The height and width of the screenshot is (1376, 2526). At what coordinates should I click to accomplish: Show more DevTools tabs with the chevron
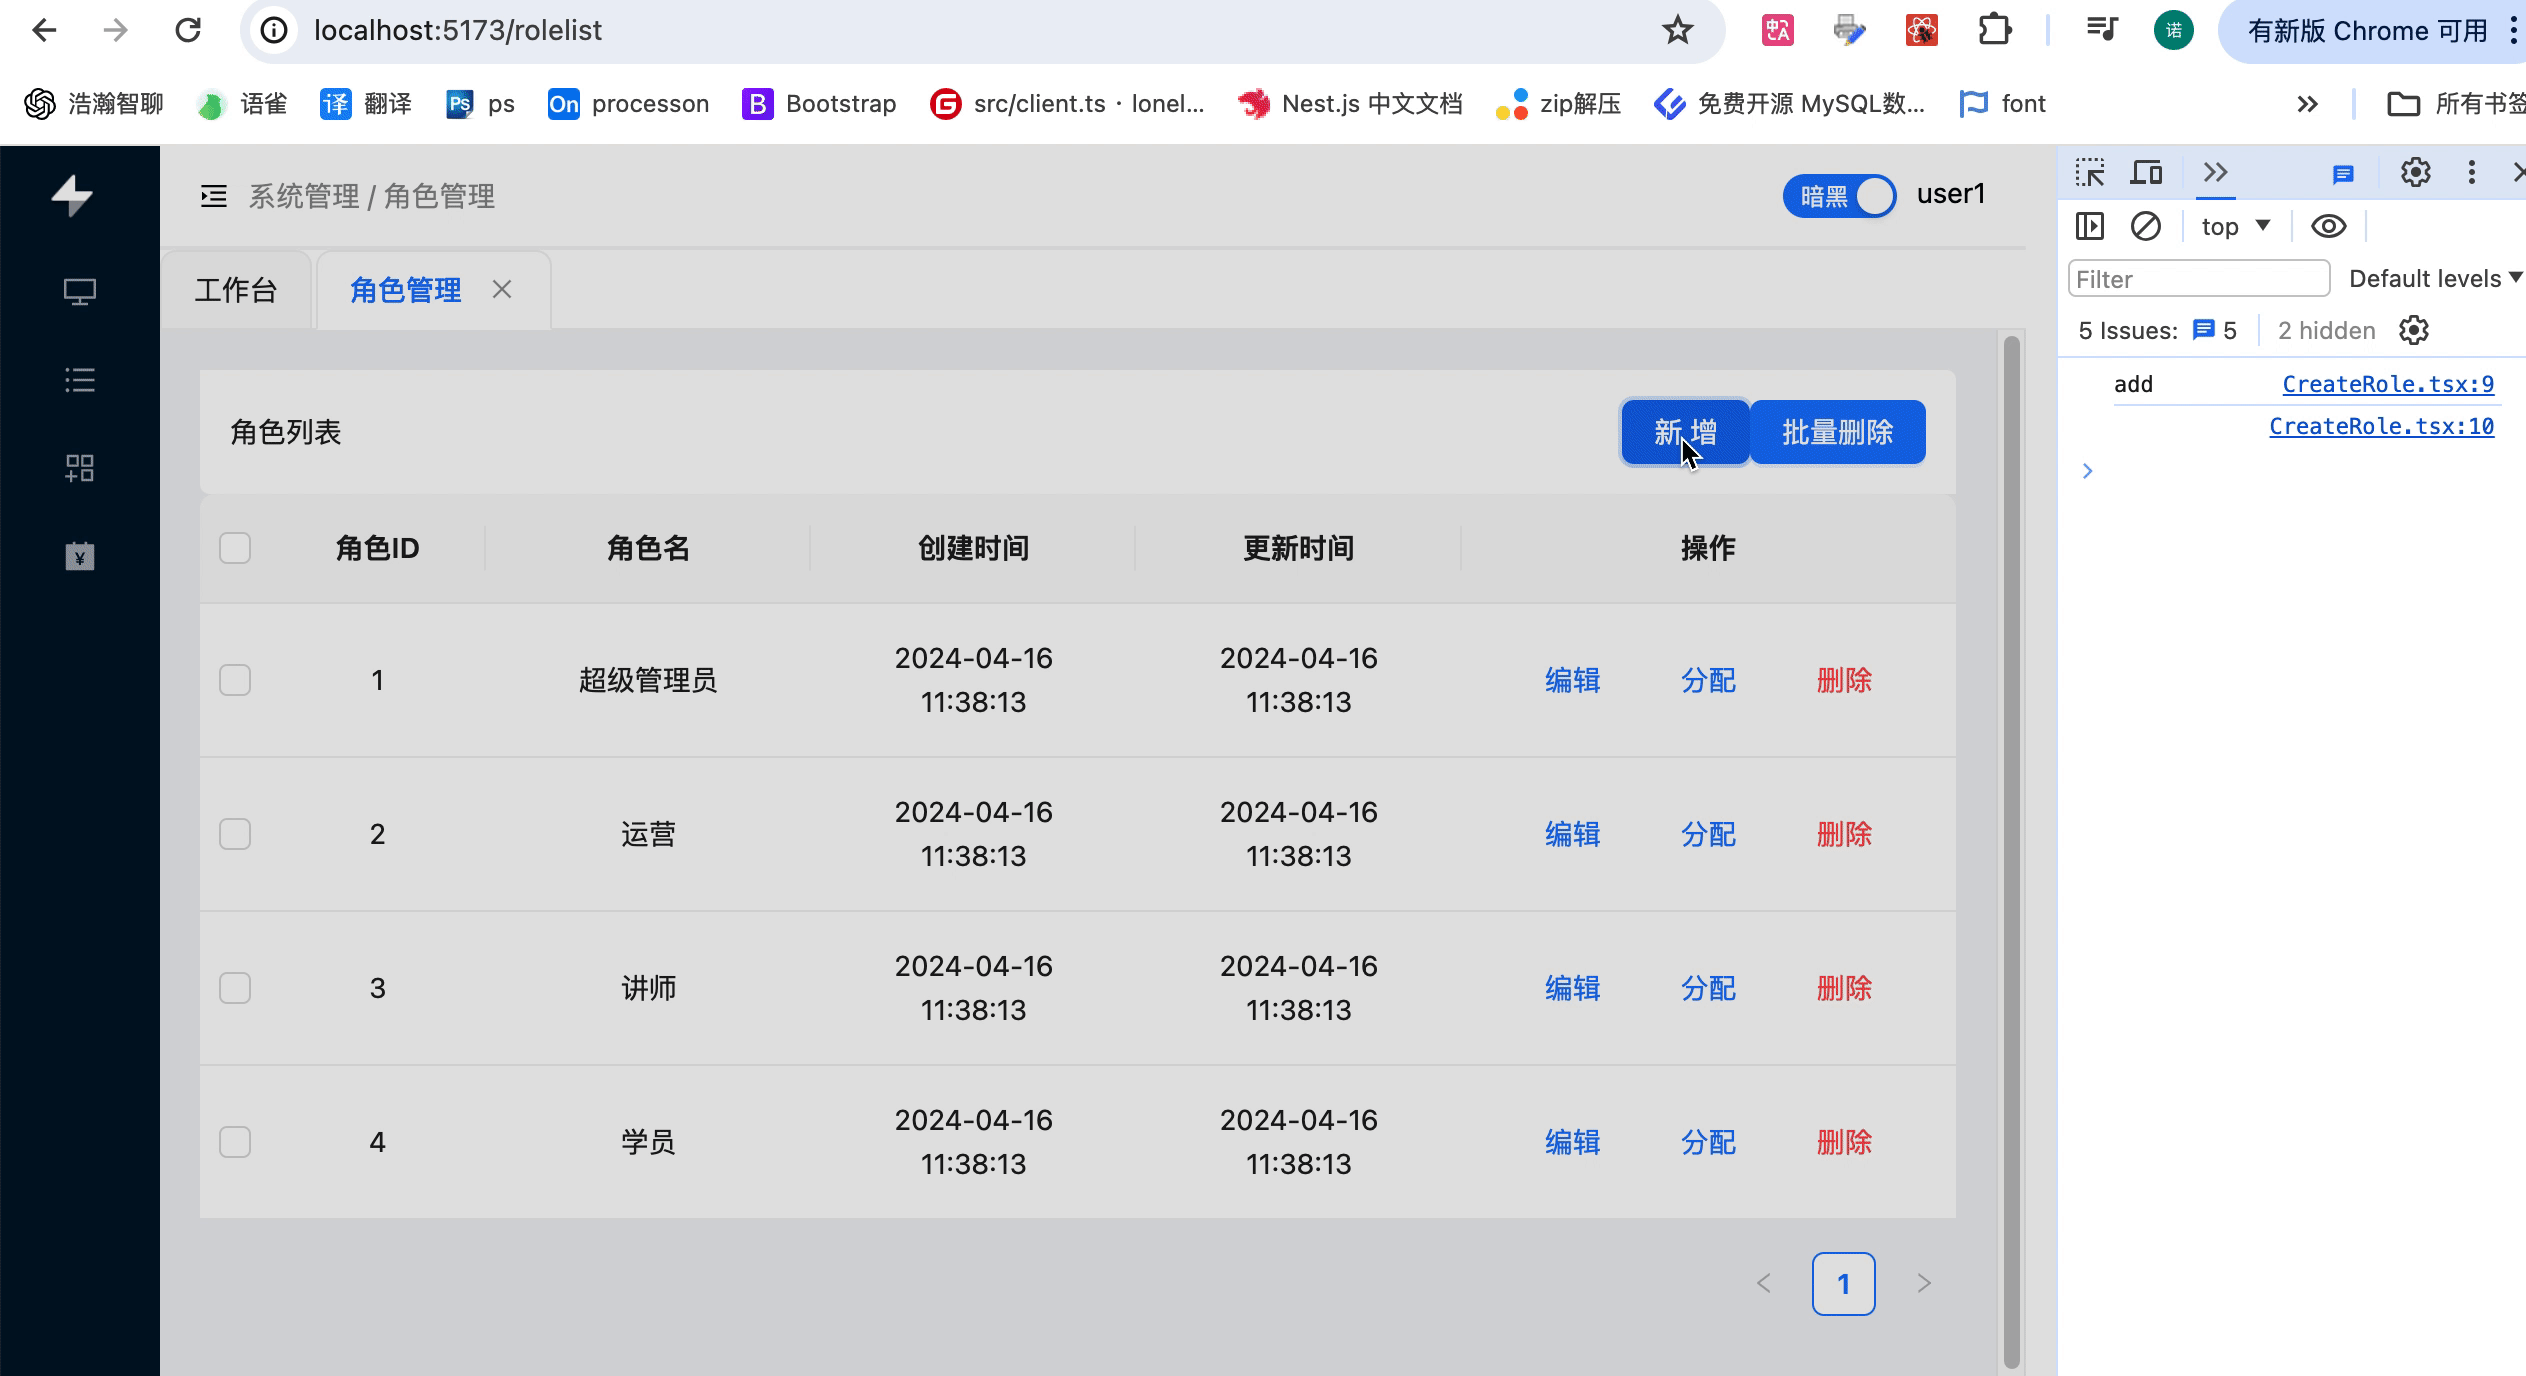2215,173
